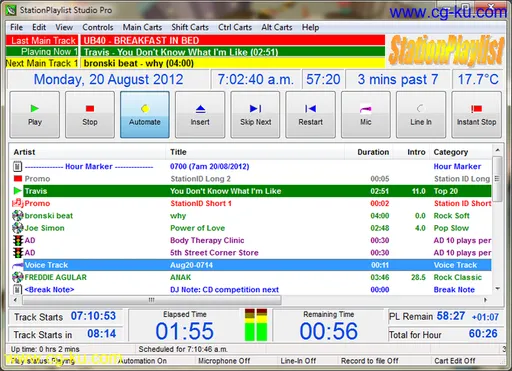512x371 pixels.
Task: Click the disc icon beside bronski beat
Action: (17, 216)
